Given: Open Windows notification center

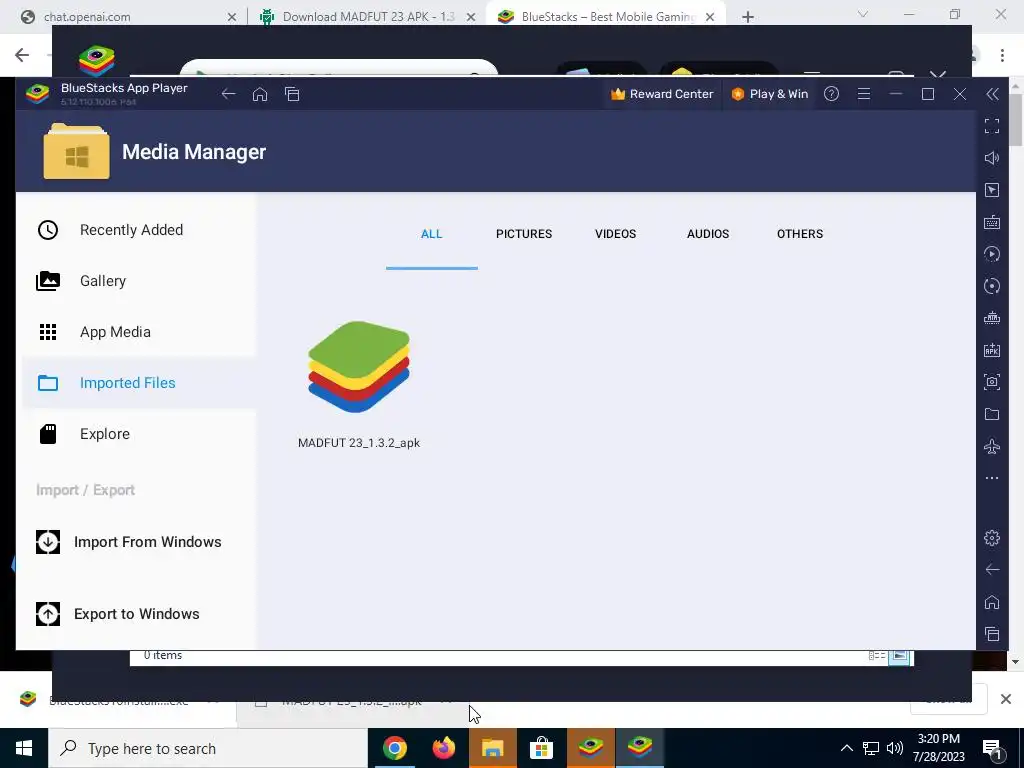Looking at the screenshot, I should 992,748.
